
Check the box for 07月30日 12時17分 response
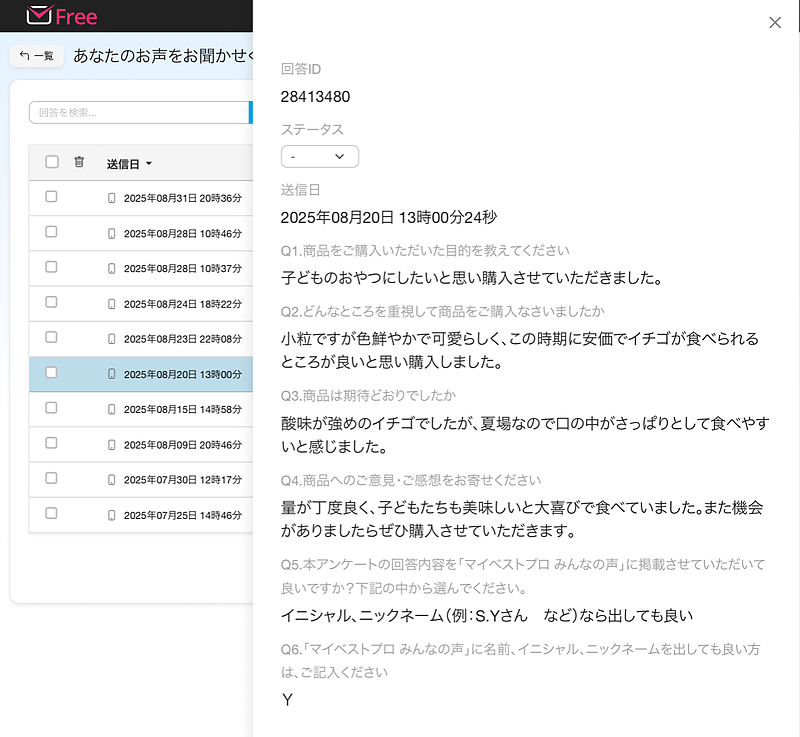(51, 479)
